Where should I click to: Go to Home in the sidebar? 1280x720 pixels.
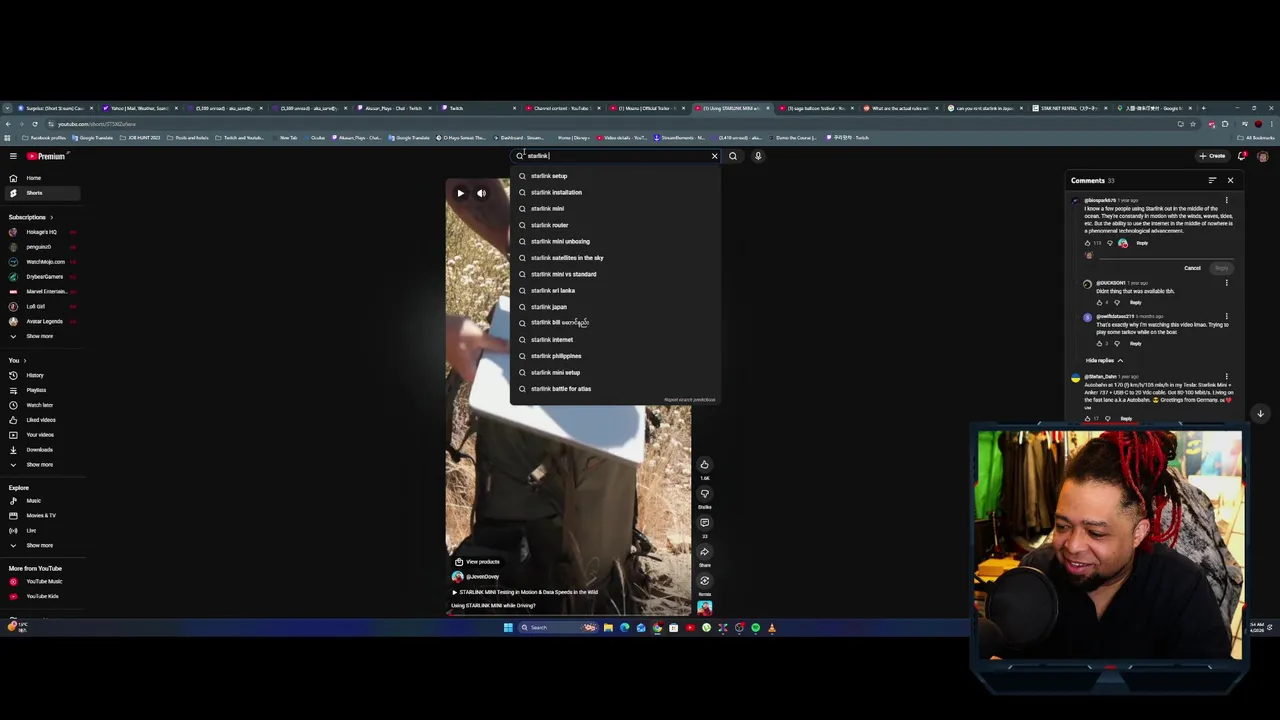[x=41, y=178]
